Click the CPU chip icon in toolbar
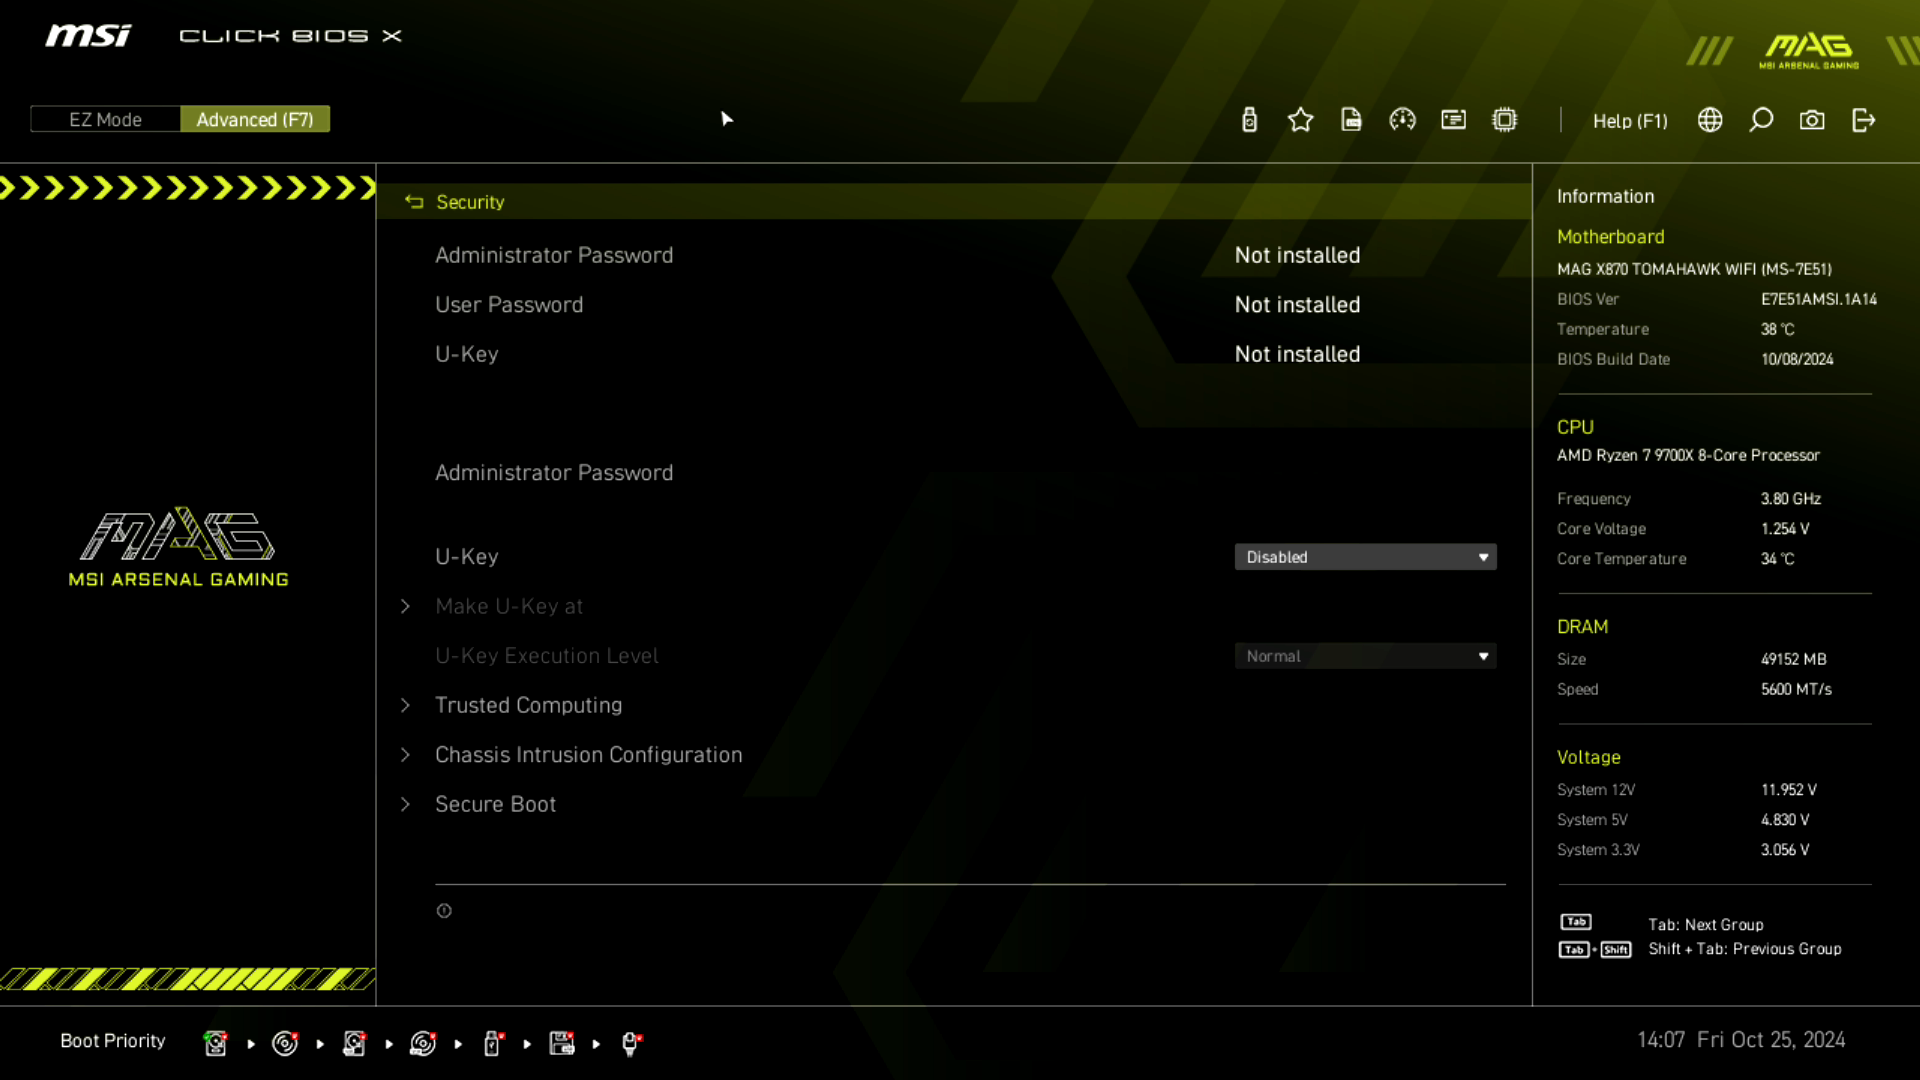This screenshot has height=1080, width=1920. pyautogui.click(x=1504, y=120)
